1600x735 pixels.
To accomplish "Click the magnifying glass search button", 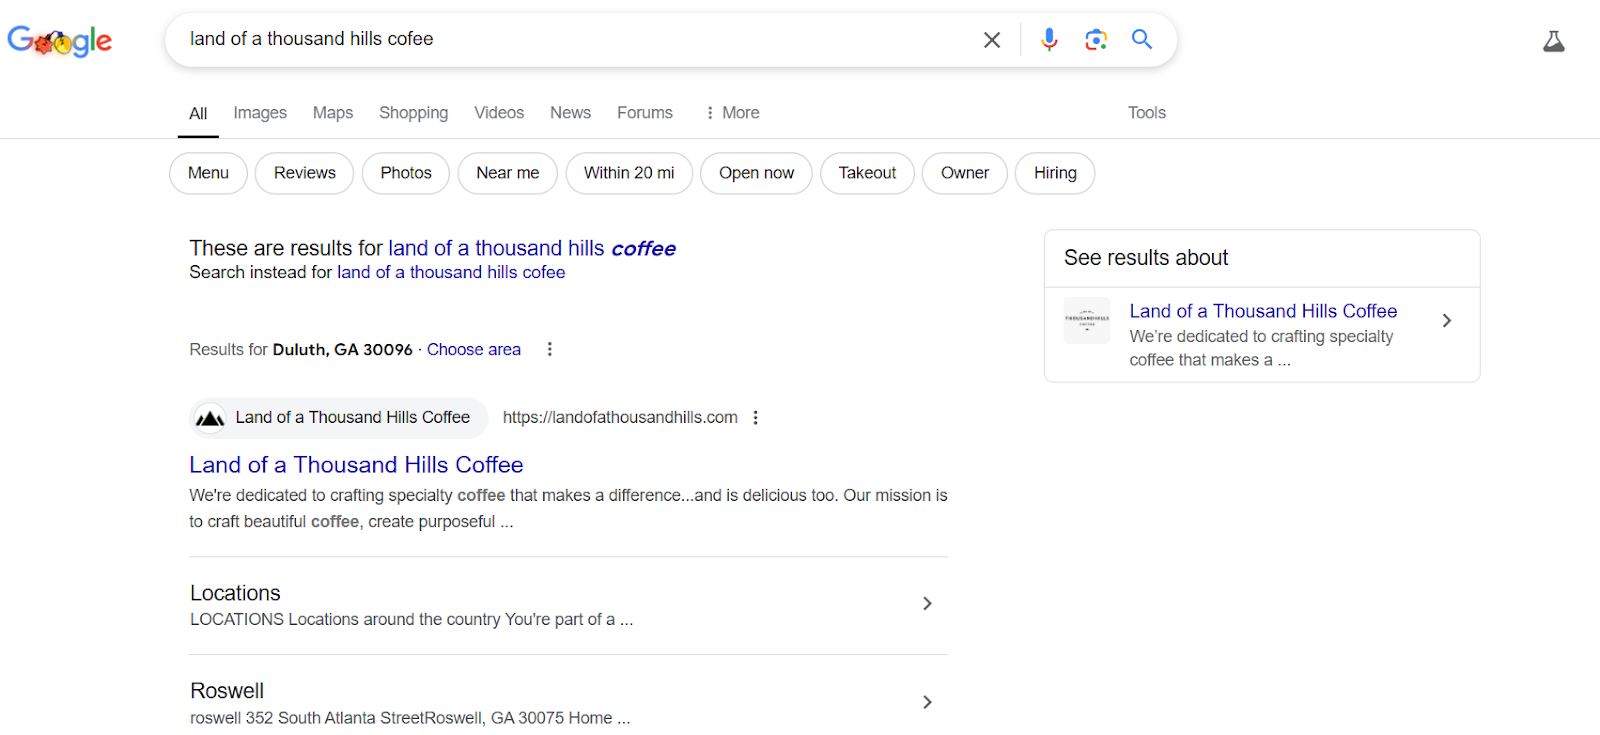I will [x=1142, y=40].
